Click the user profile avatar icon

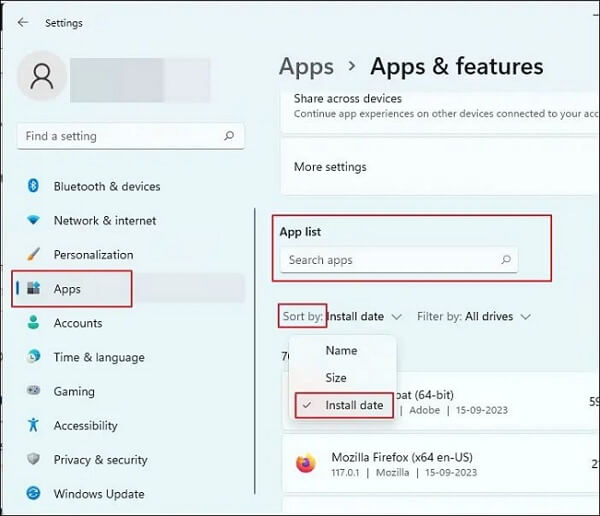[42, 80]
